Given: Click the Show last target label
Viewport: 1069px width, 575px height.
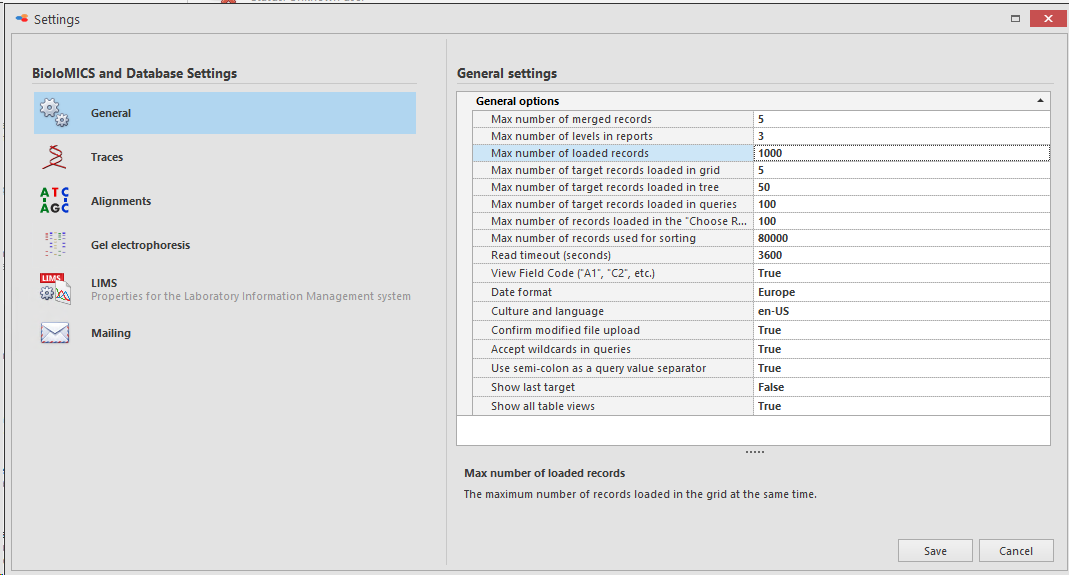Looking at the screenshot, I should 533,387.
